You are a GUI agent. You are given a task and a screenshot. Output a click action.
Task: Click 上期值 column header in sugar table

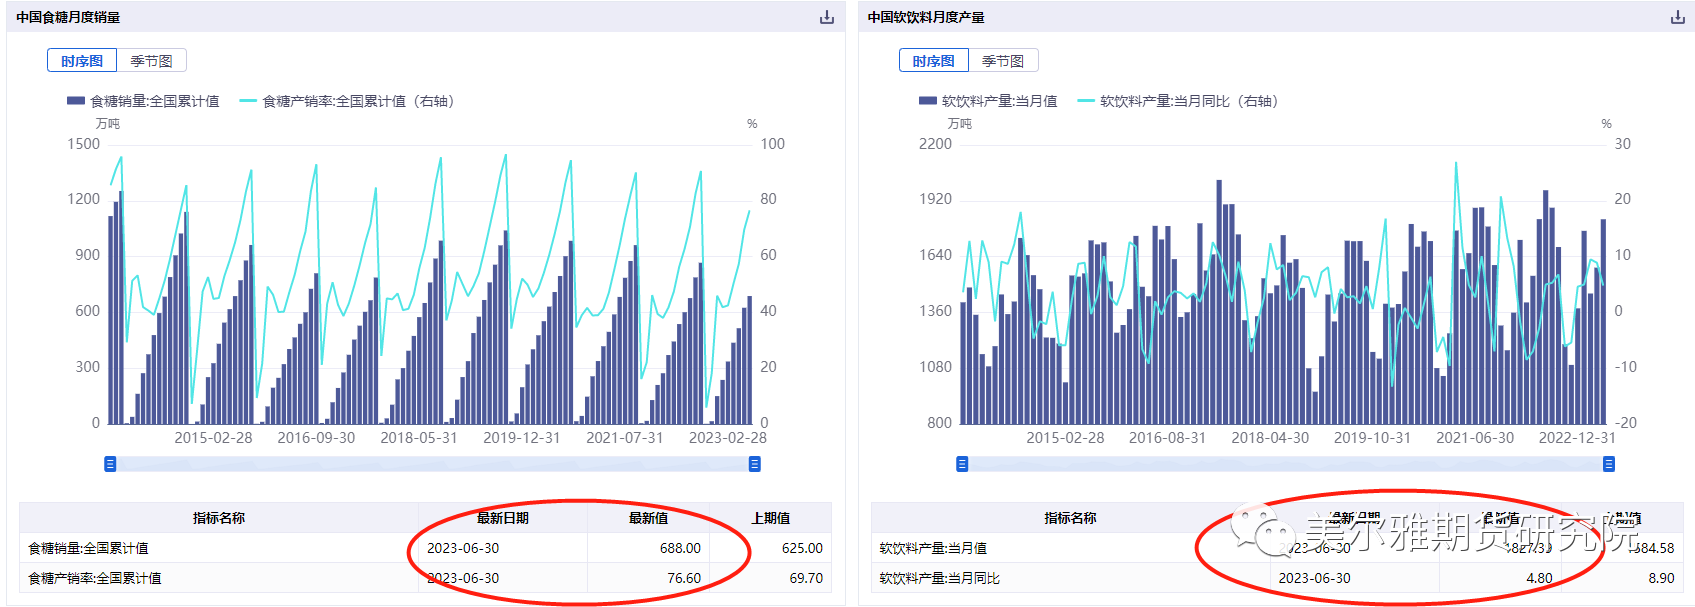click(x=770, y=518)
